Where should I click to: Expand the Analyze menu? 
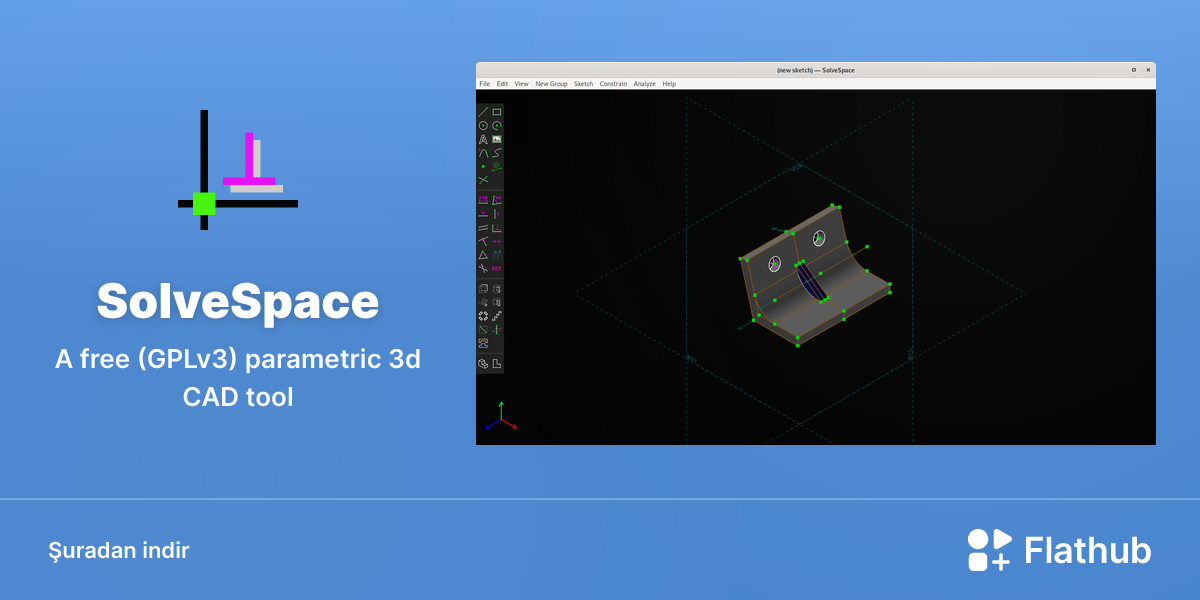click(x=645, y=84)
